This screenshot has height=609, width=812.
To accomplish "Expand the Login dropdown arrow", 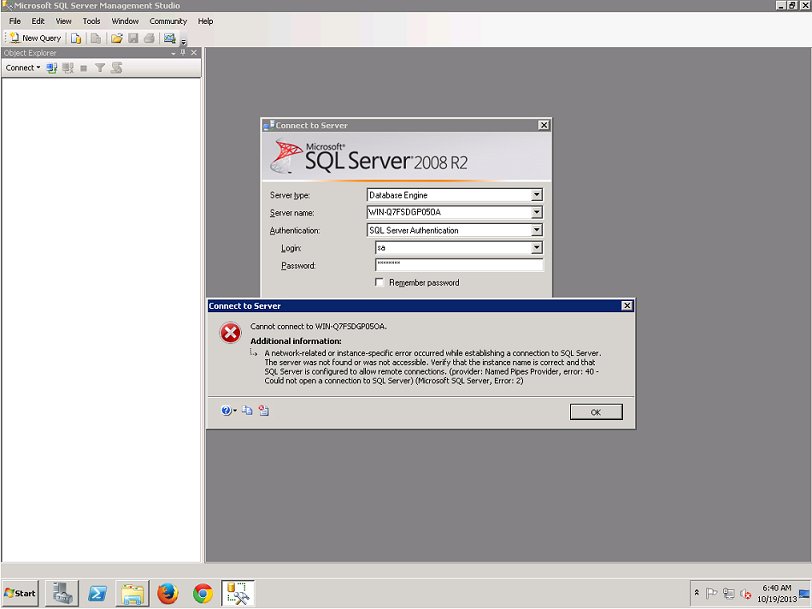I will tap(536, 248).
